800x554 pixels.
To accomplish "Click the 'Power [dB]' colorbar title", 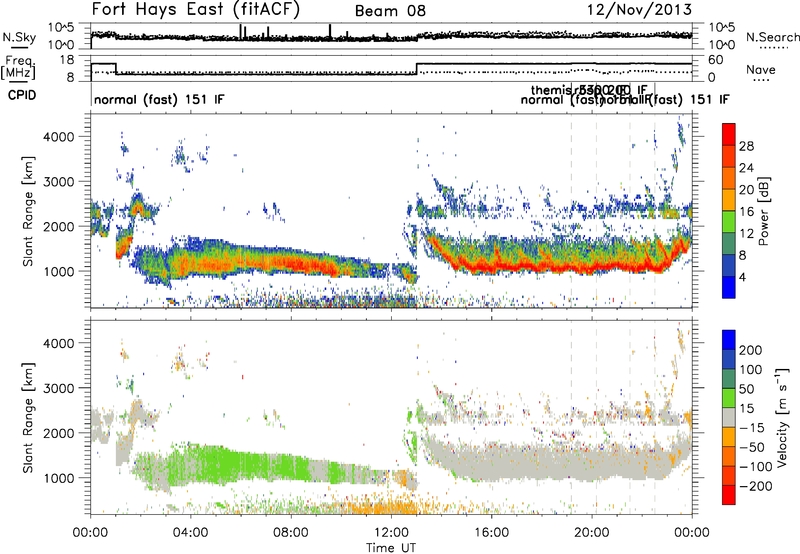I will [x=763, y=211].
